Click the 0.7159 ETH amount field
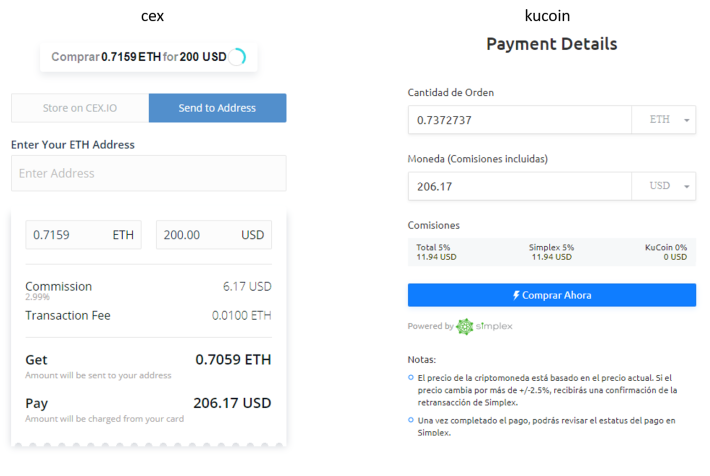The width and height of the screenshot is (710, 476). (x=83, y=235)
